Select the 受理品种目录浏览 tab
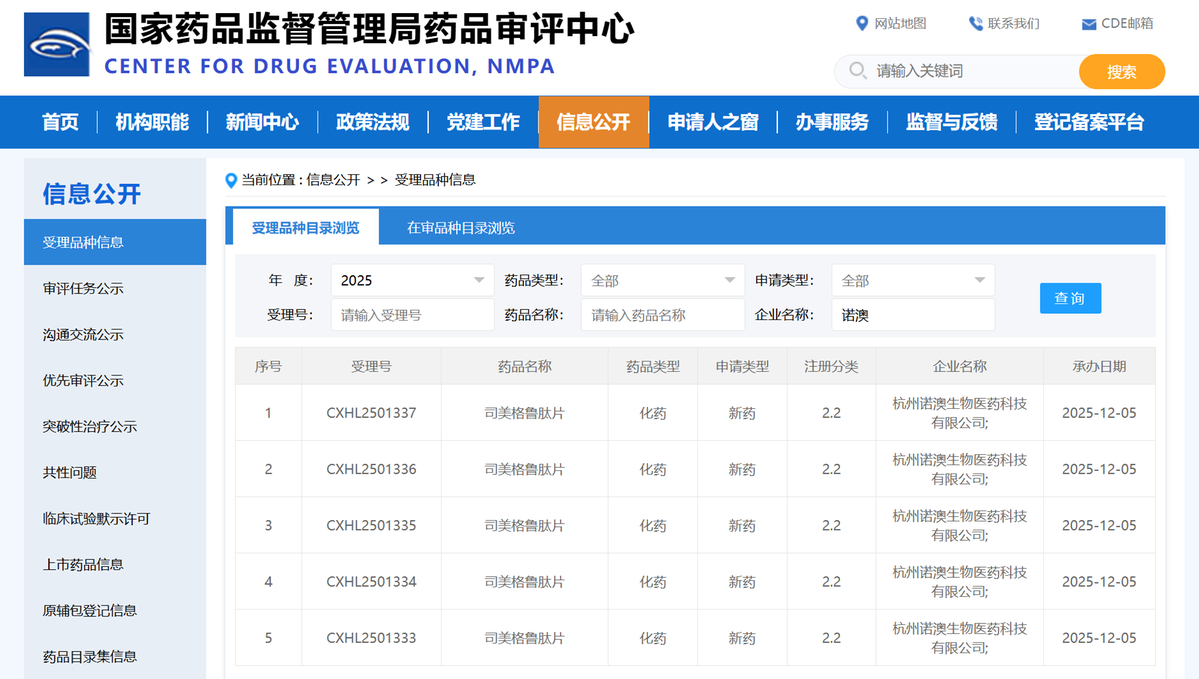The height and width of the screenshot is (679, 1199). coord(305,227)
